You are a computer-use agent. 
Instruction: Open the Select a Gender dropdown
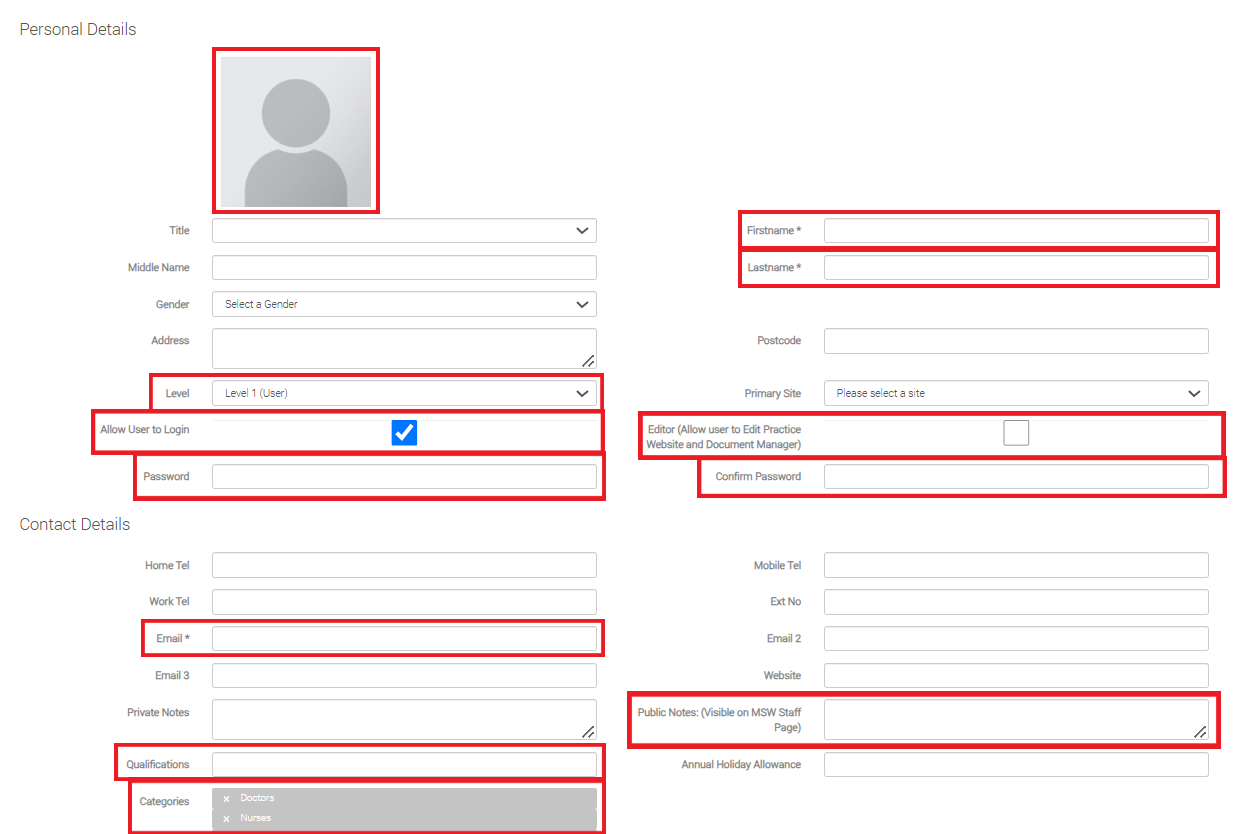tap(403, 304)
